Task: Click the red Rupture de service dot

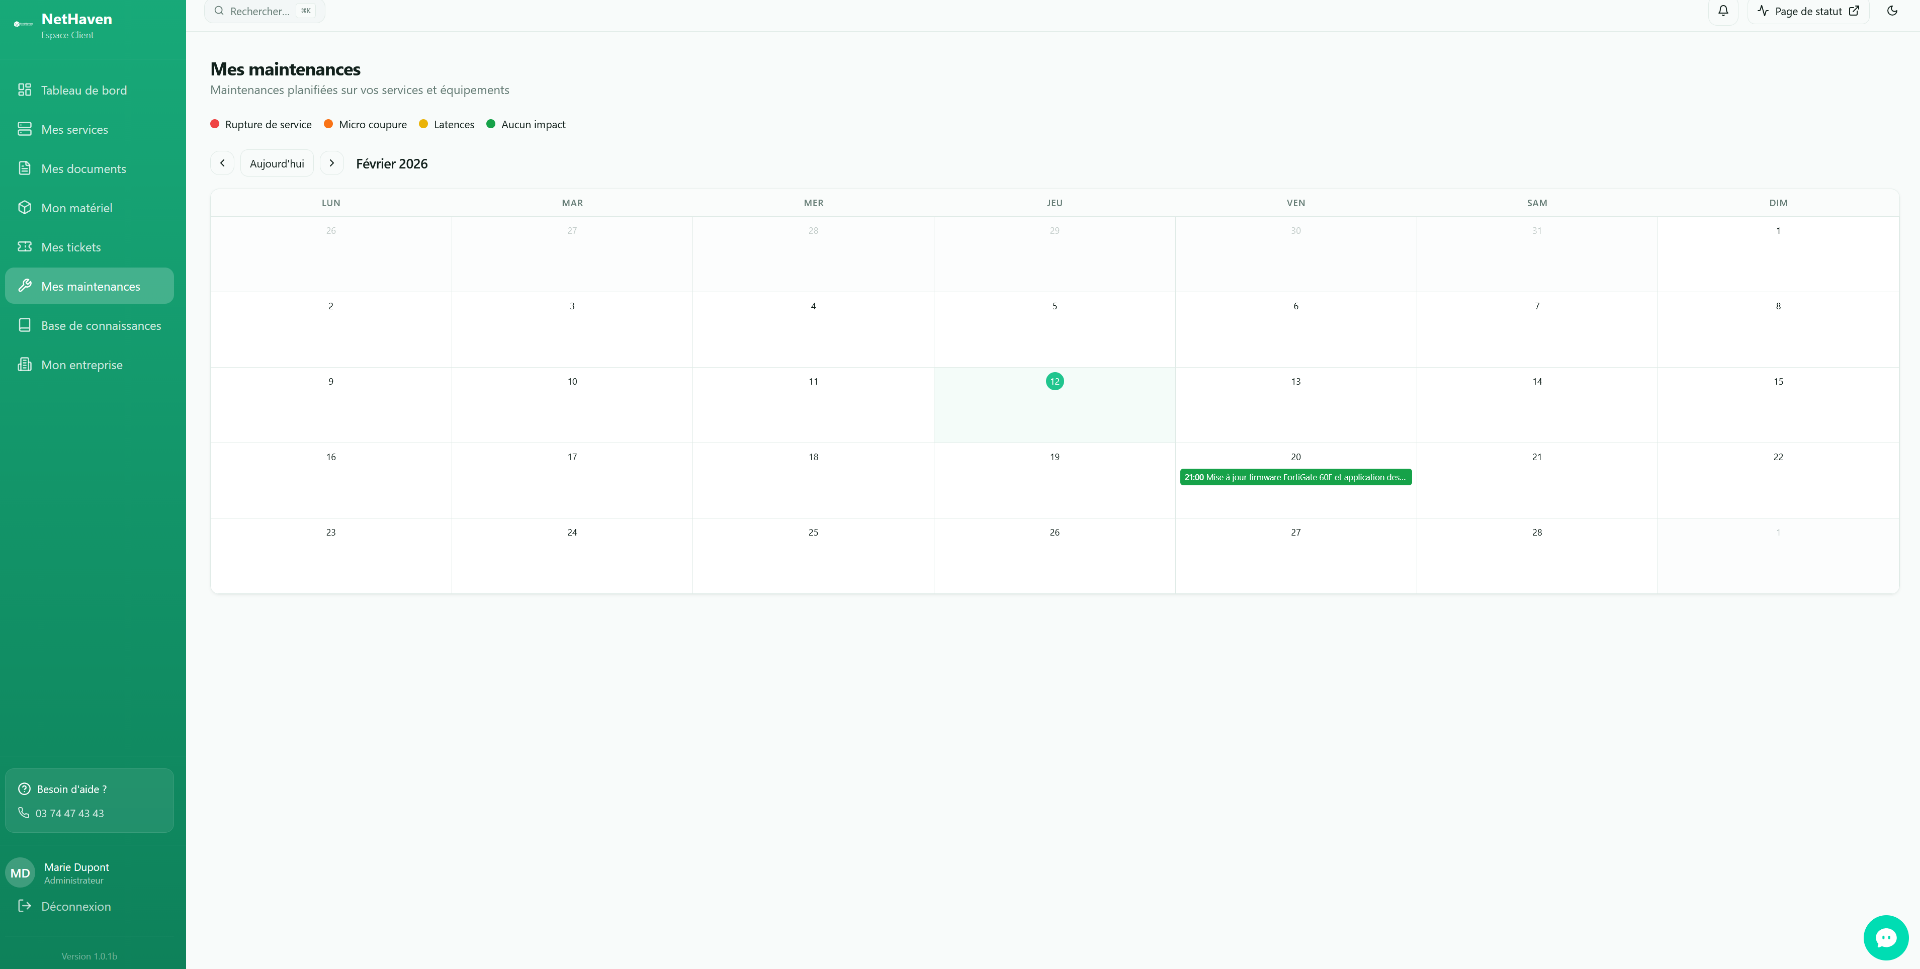Action: click(214, 124)
